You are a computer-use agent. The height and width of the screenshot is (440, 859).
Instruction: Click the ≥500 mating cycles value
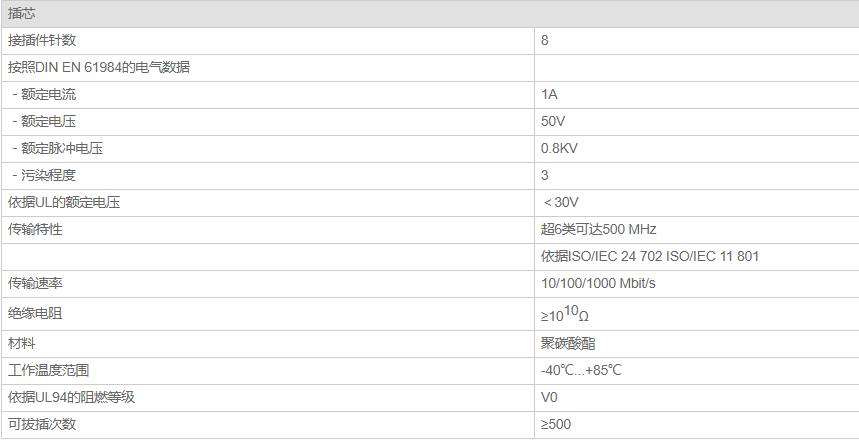click(x=555, y=424)
